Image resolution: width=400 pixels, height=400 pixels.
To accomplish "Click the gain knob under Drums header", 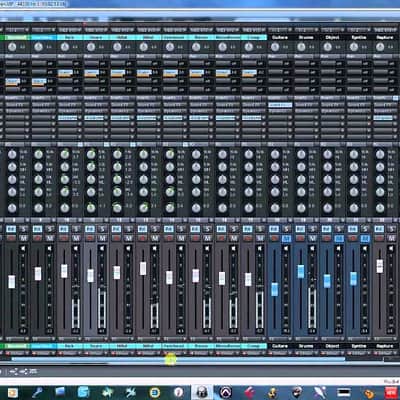I will pos(301,47).
